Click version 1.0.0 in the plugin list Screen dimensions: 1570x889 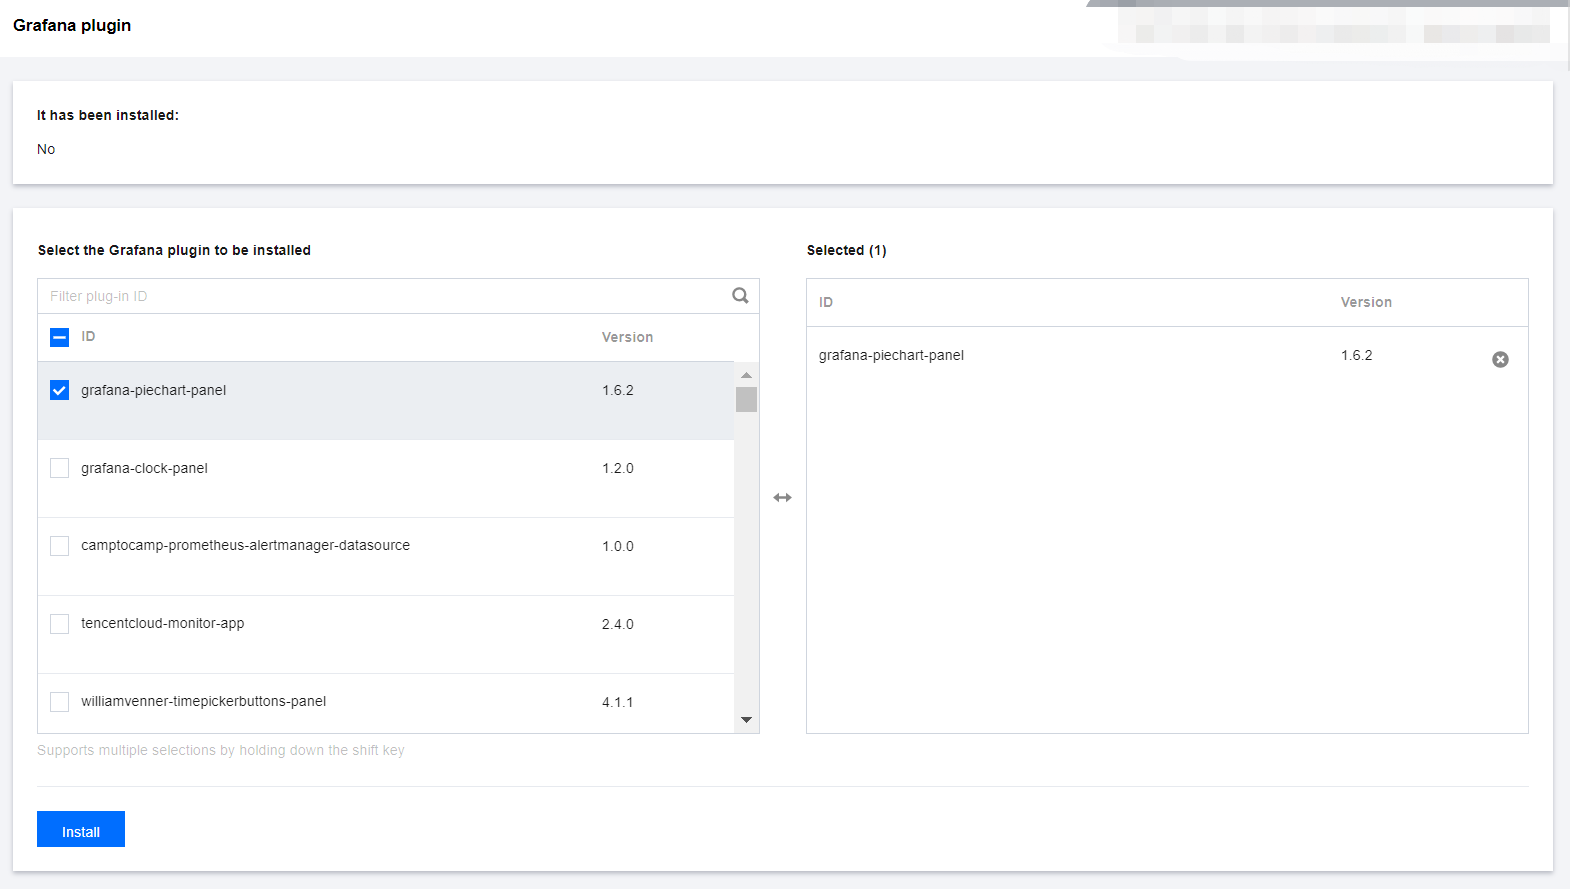coord(618,546)
